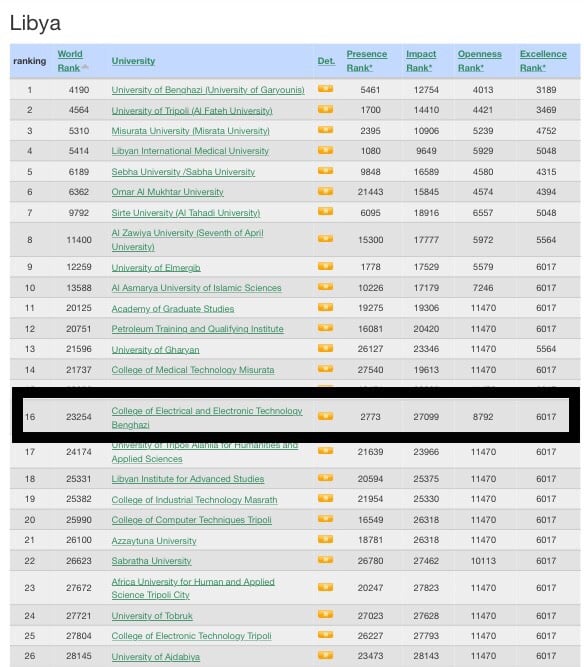Open details icon for Sabratha University
The width and height of the screenshot is (584, 667).
325,560
